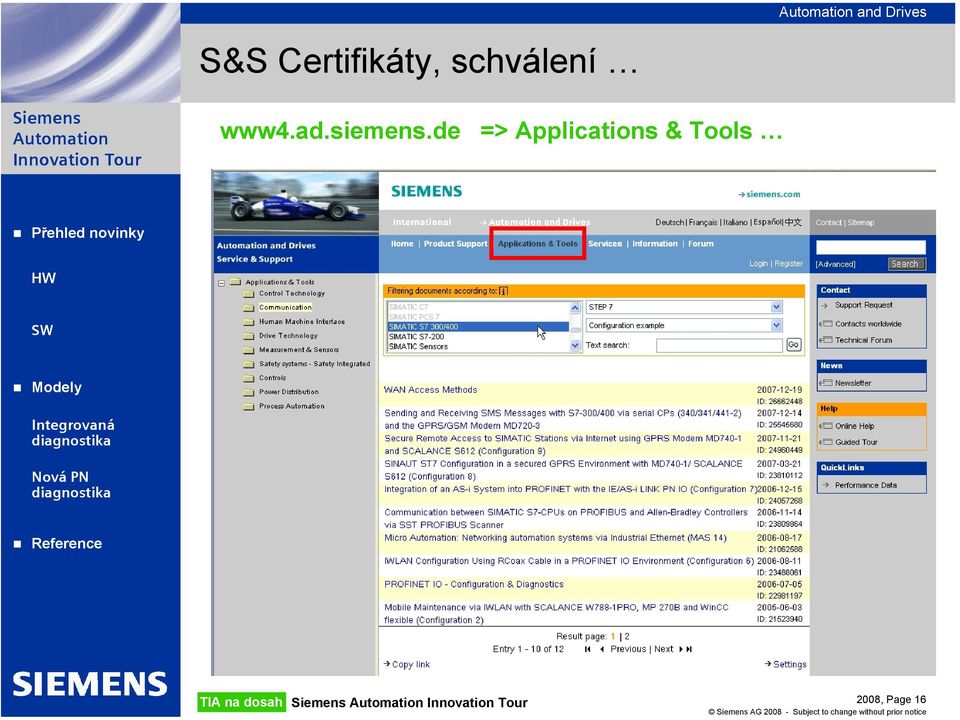Open the Micro Automation MAS 14 document

(555, 538)
